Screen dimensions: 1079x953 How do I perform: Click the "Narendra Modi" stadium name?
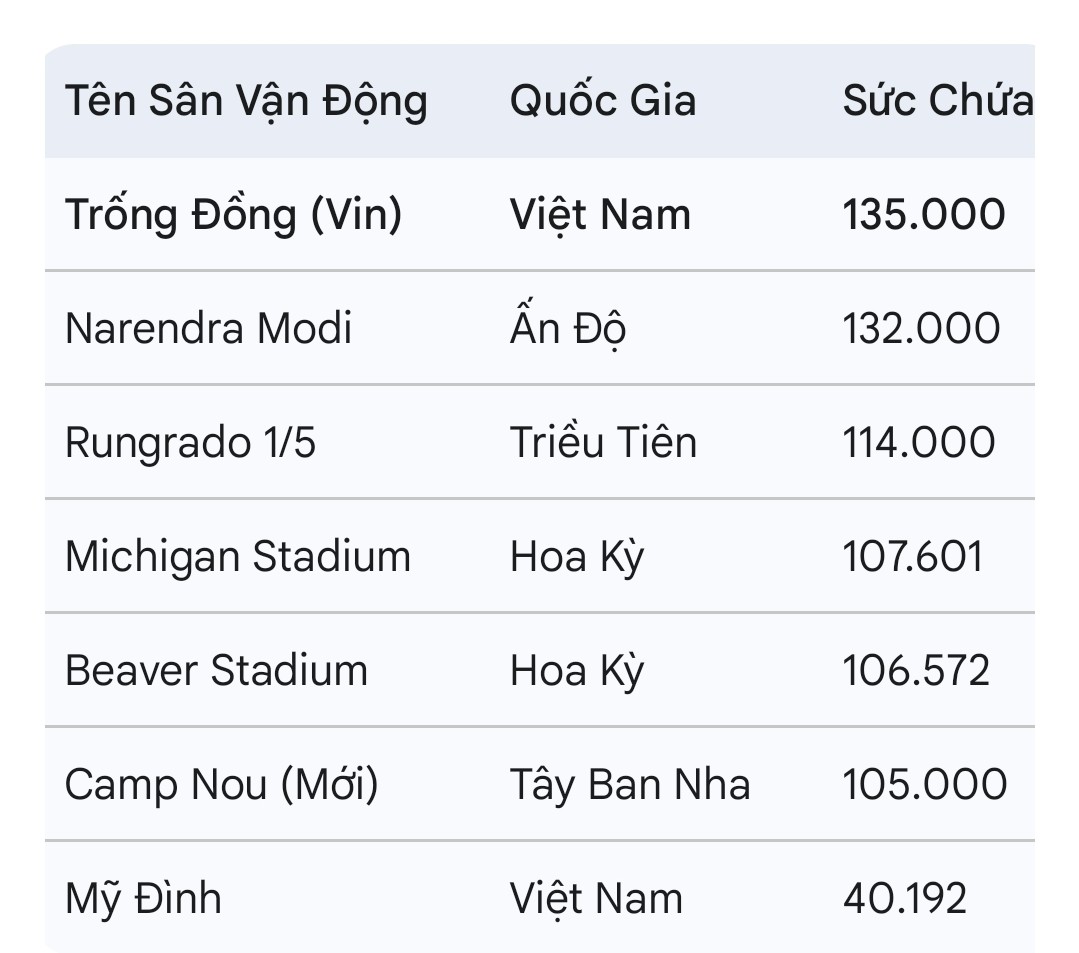(x=208, y=329)
